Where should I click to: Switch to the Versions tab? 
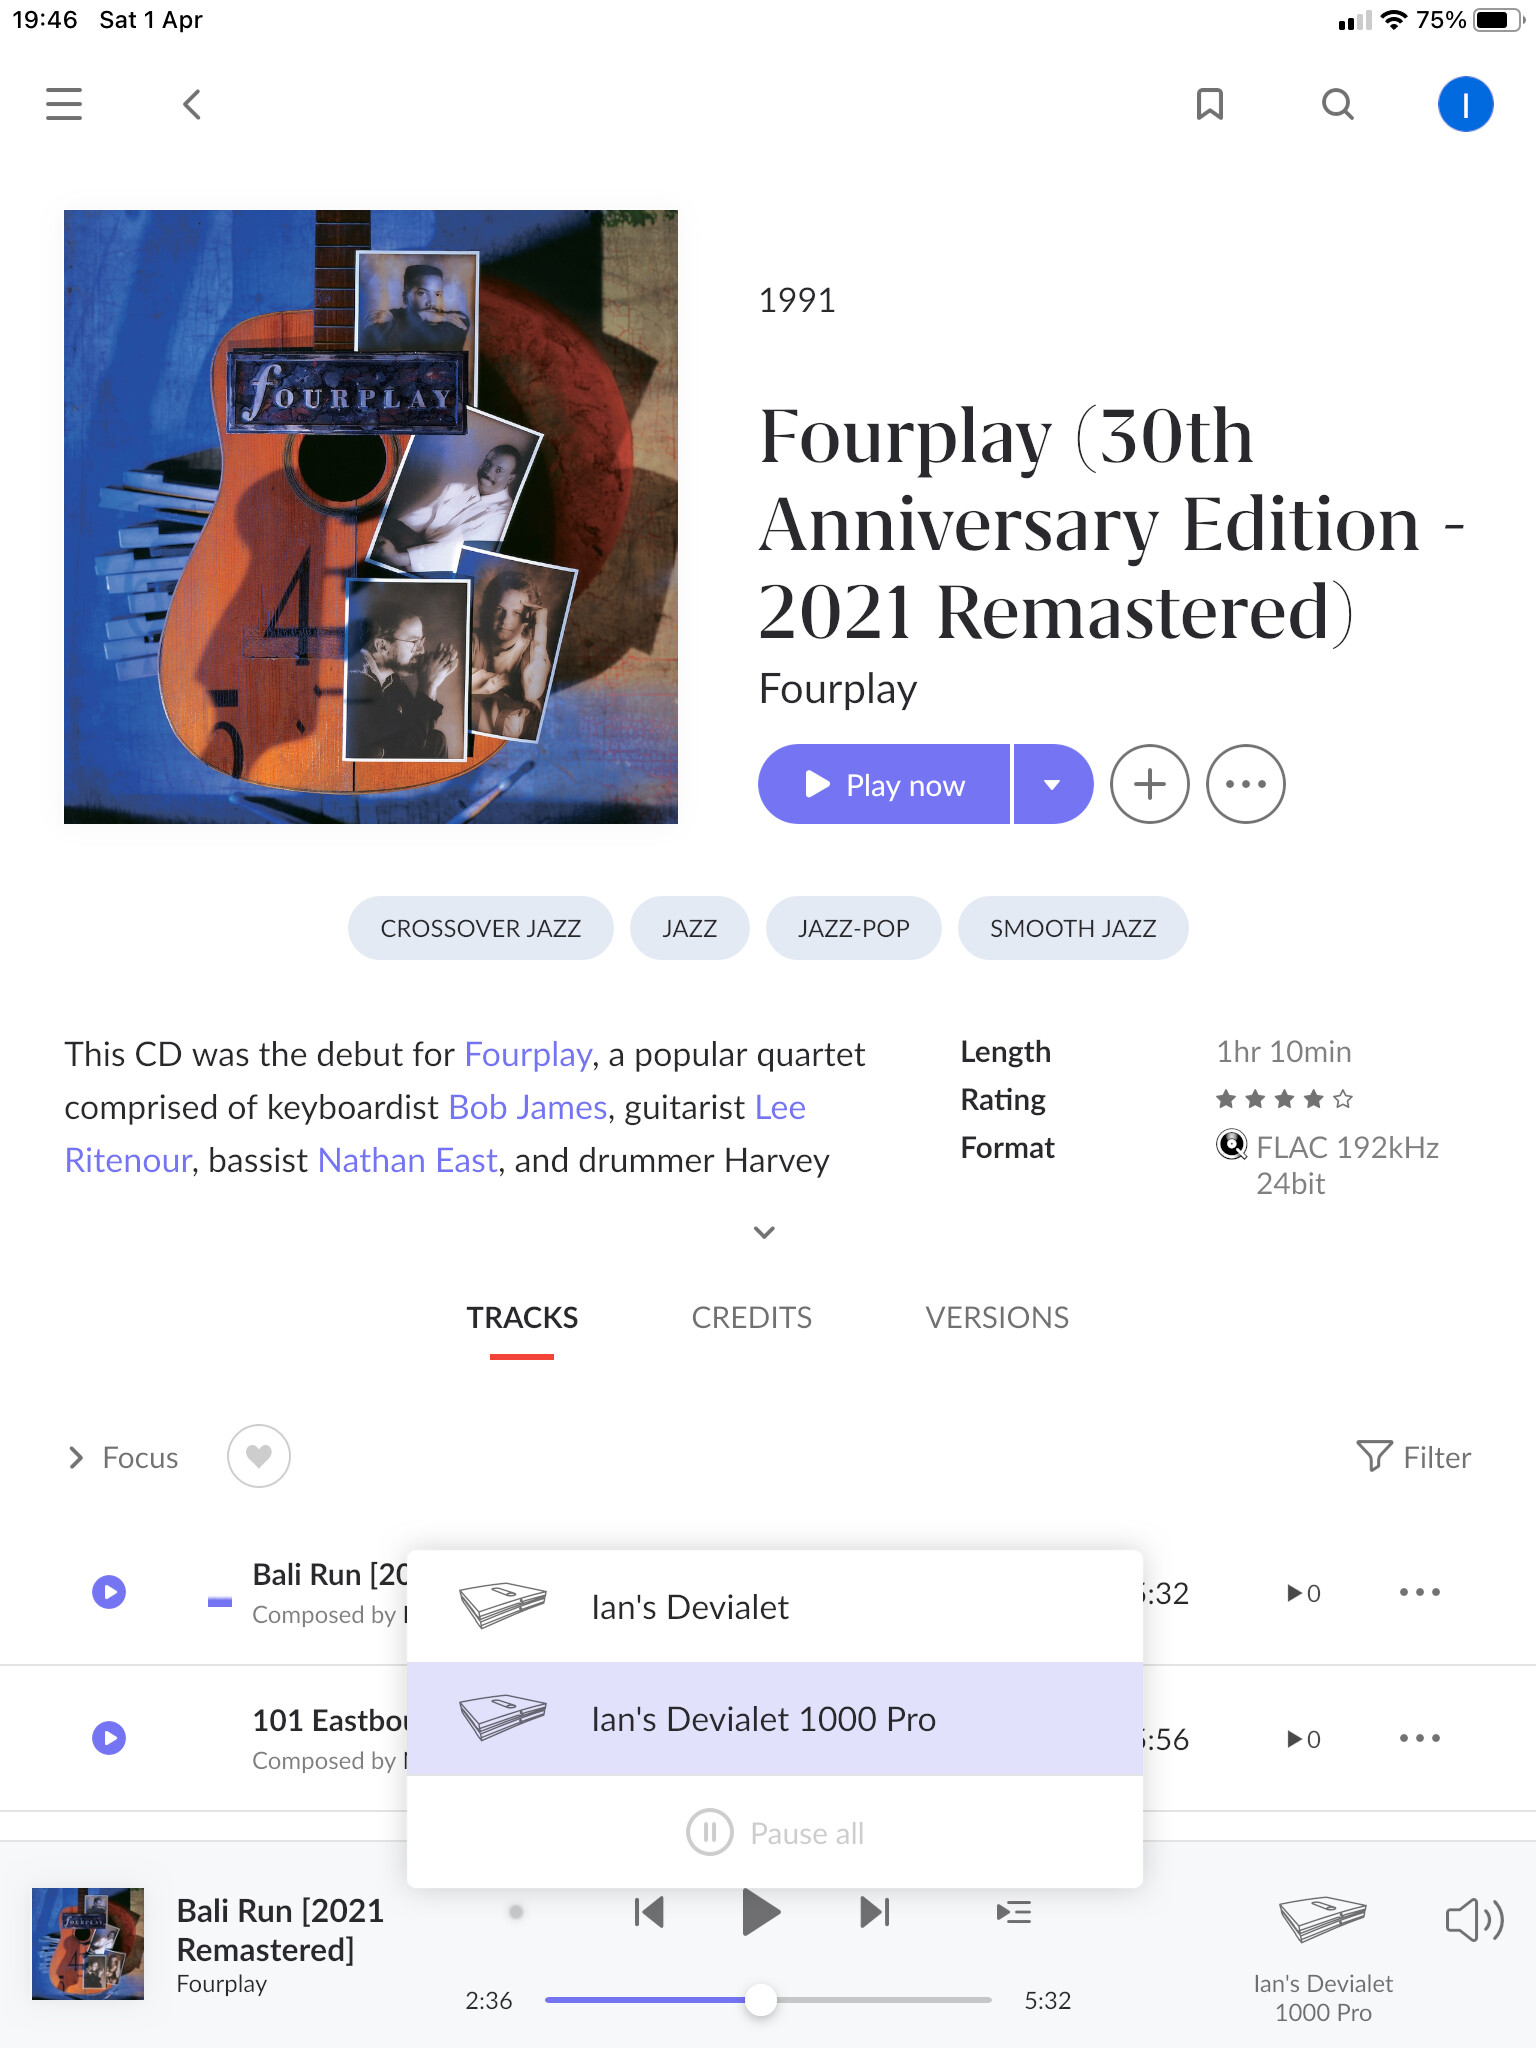[997, 1318]
